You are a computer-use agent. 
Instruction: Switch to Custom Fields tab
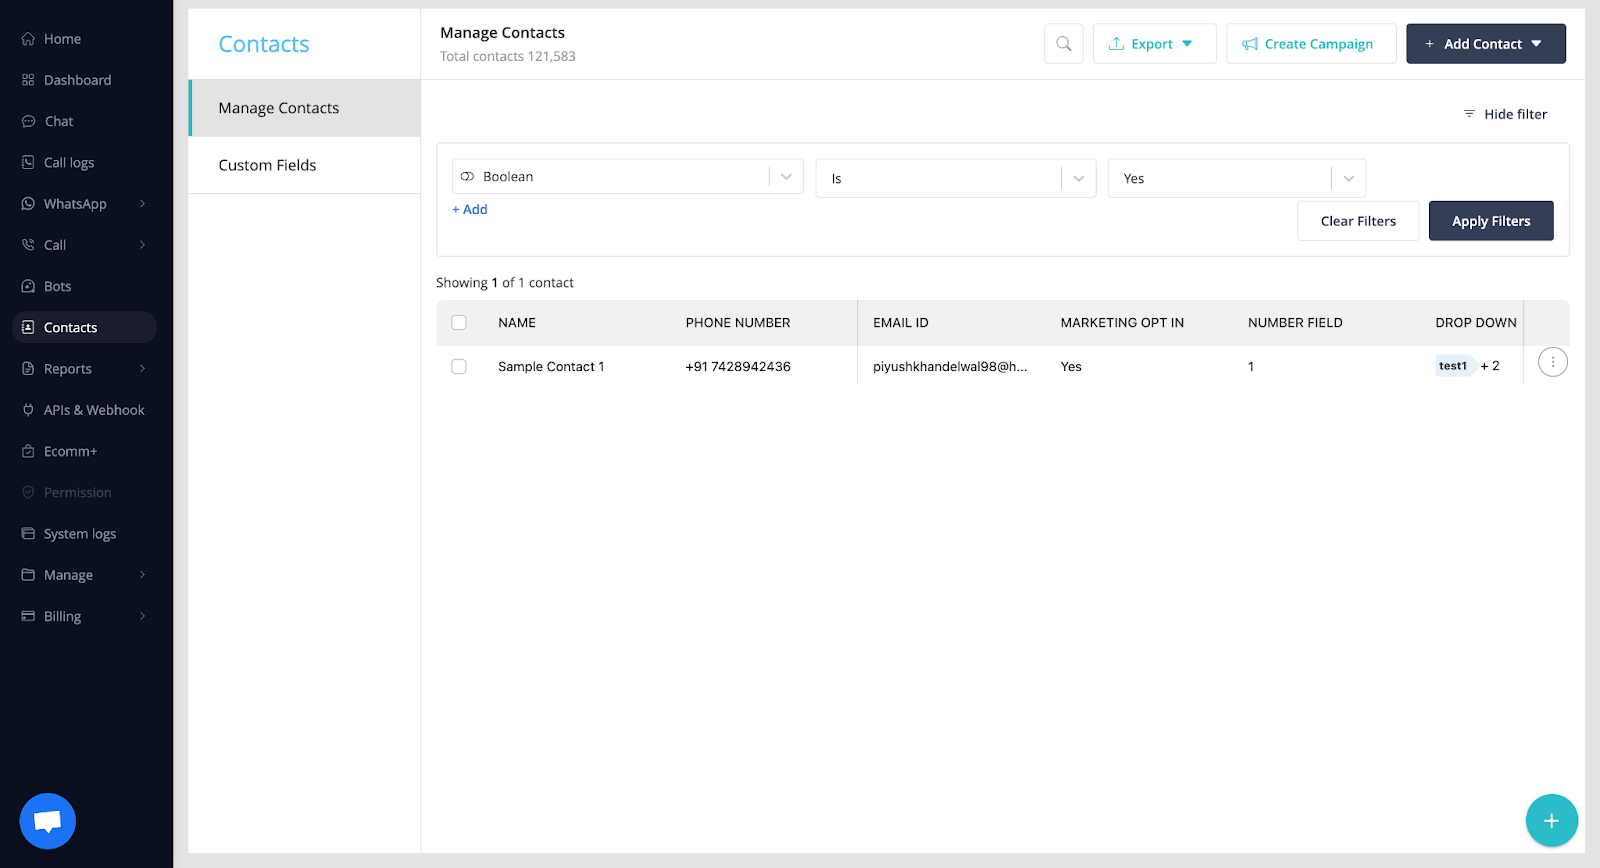(x=267, y=165)
